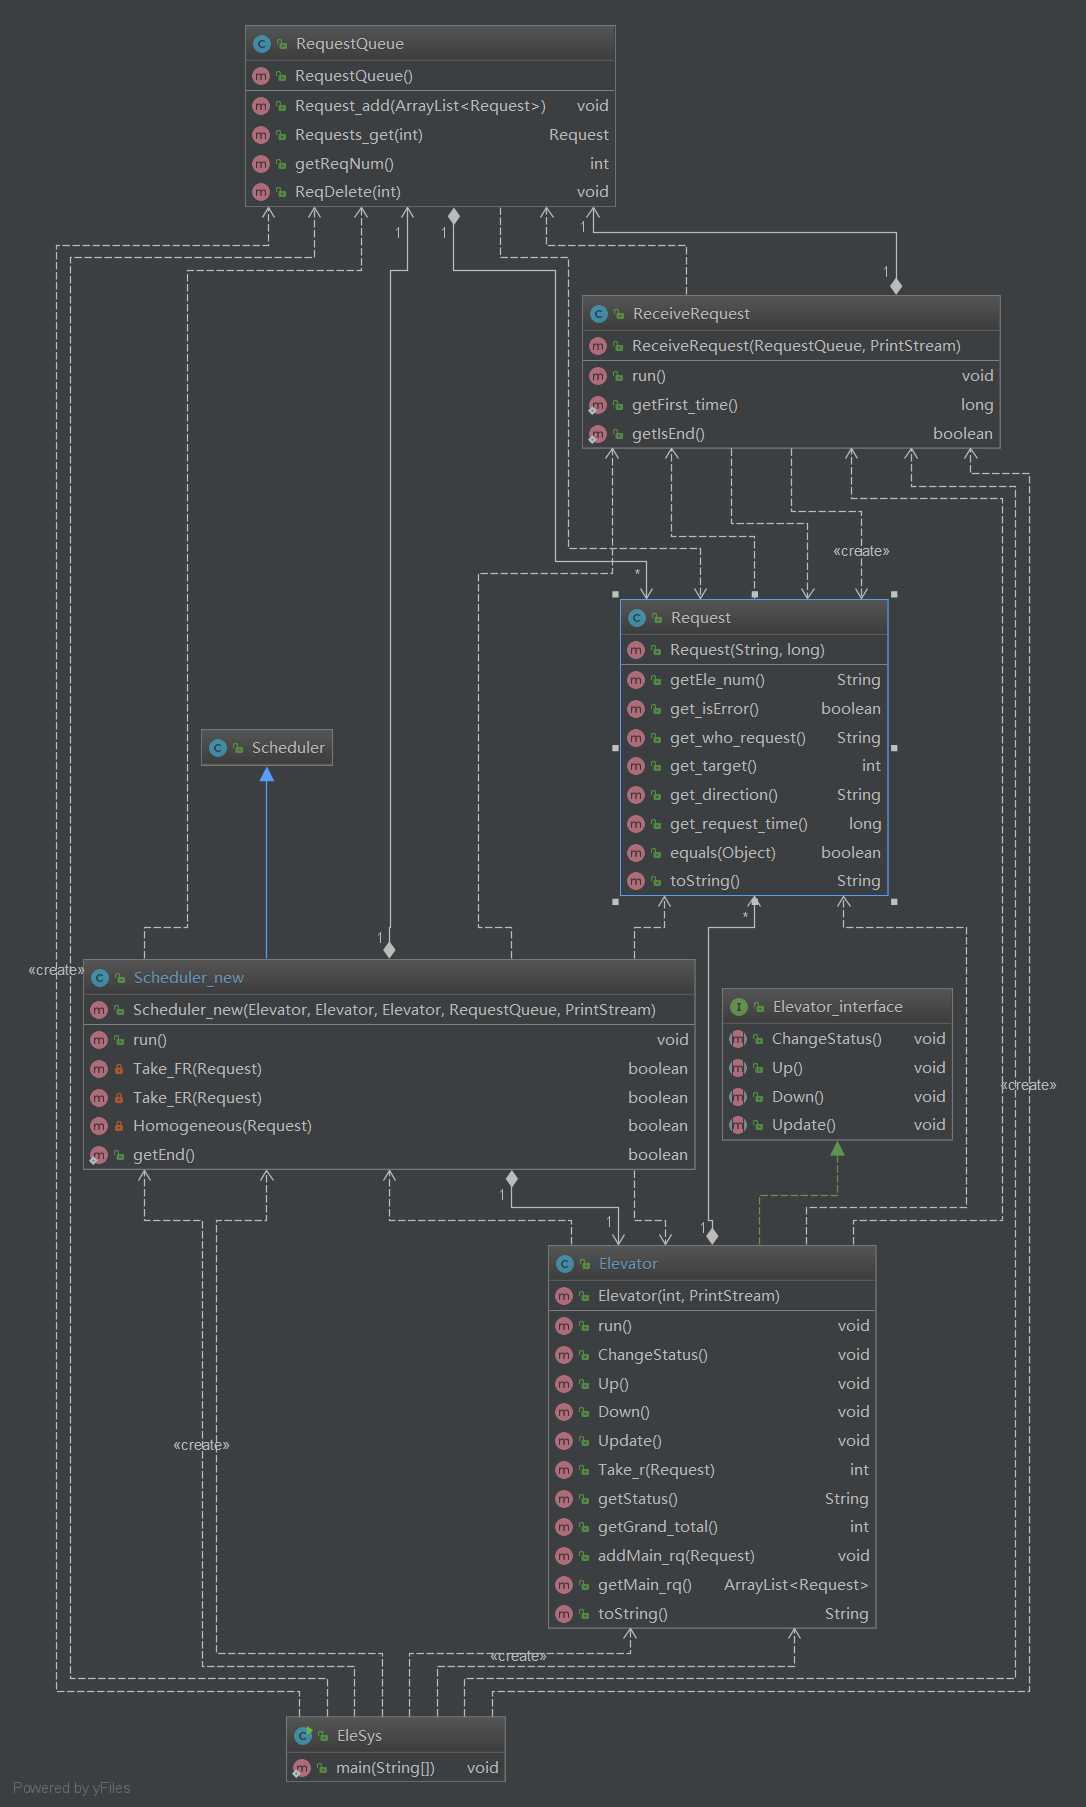Select Down() in Elevator_interface

coord(837,1097)
